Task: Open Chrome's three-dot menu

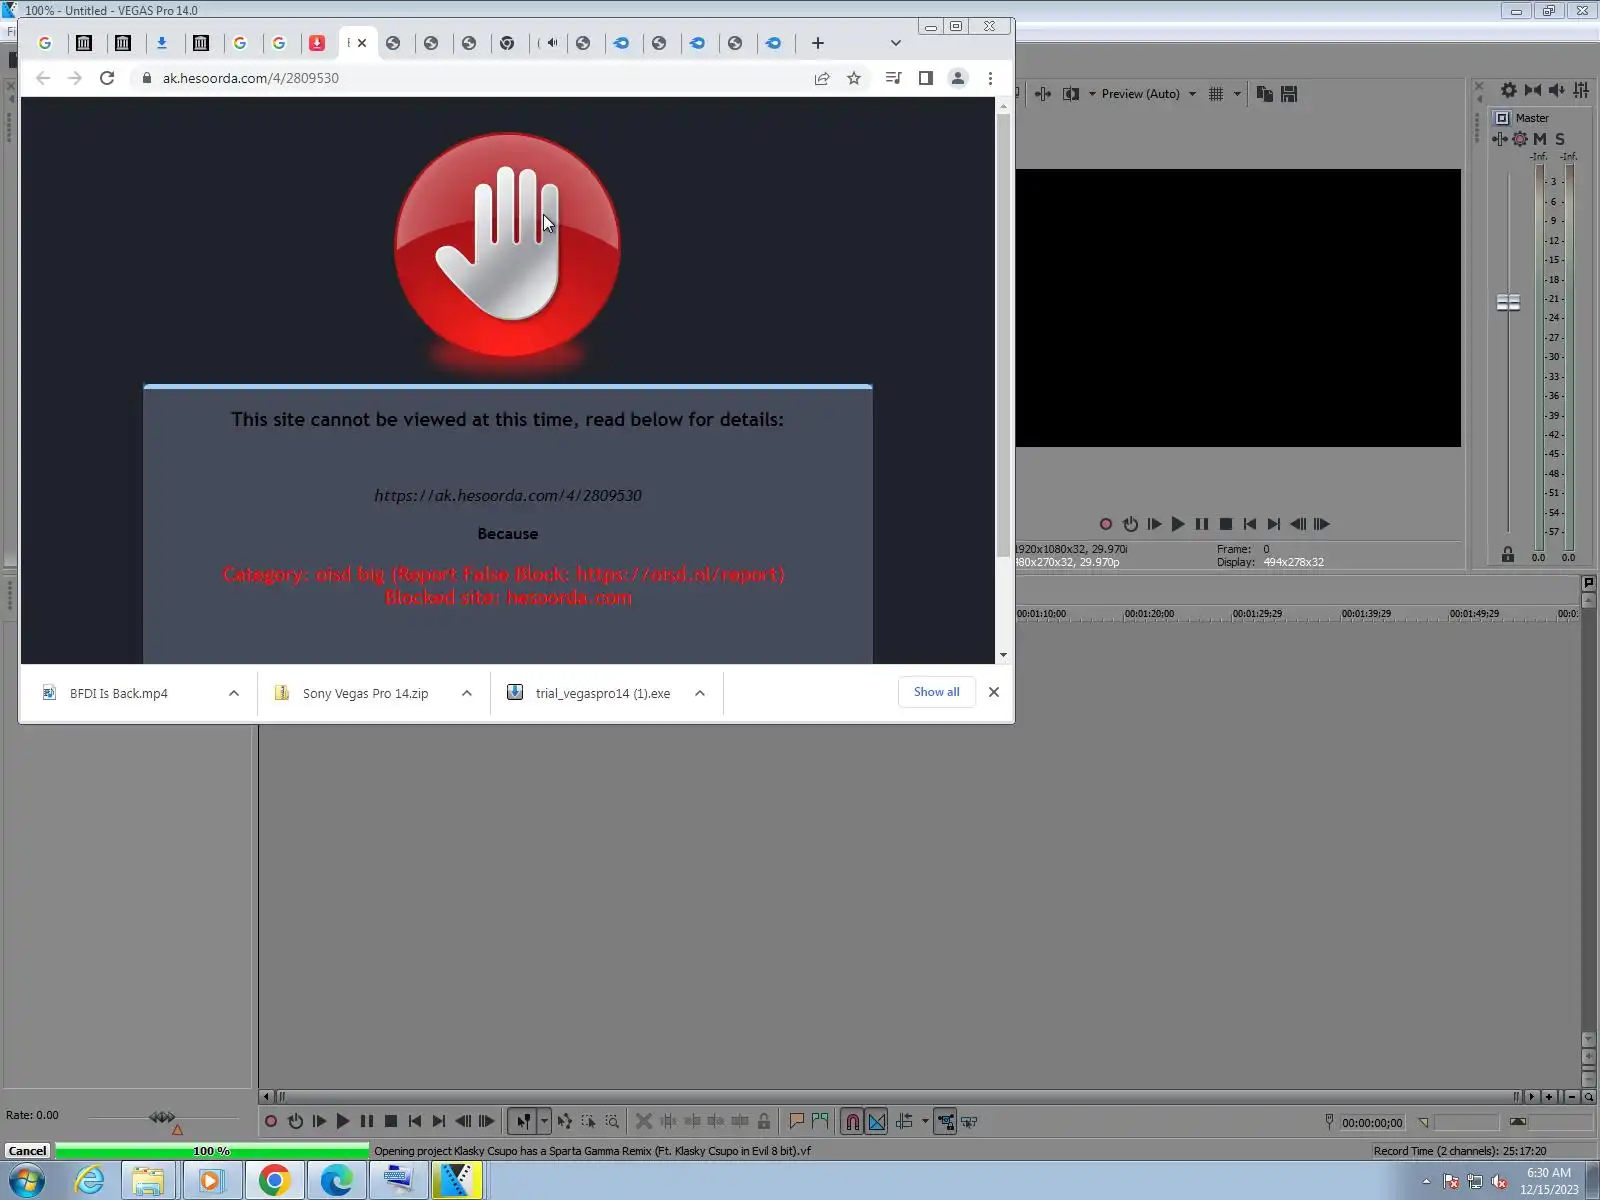Action: tap(991, 78)
